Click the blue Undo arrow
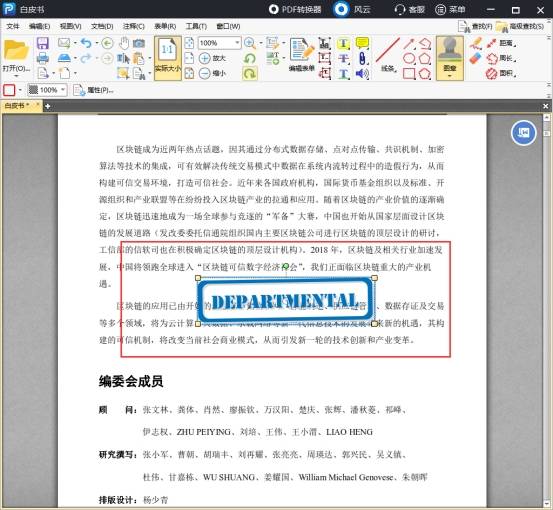 pos(86,43)
